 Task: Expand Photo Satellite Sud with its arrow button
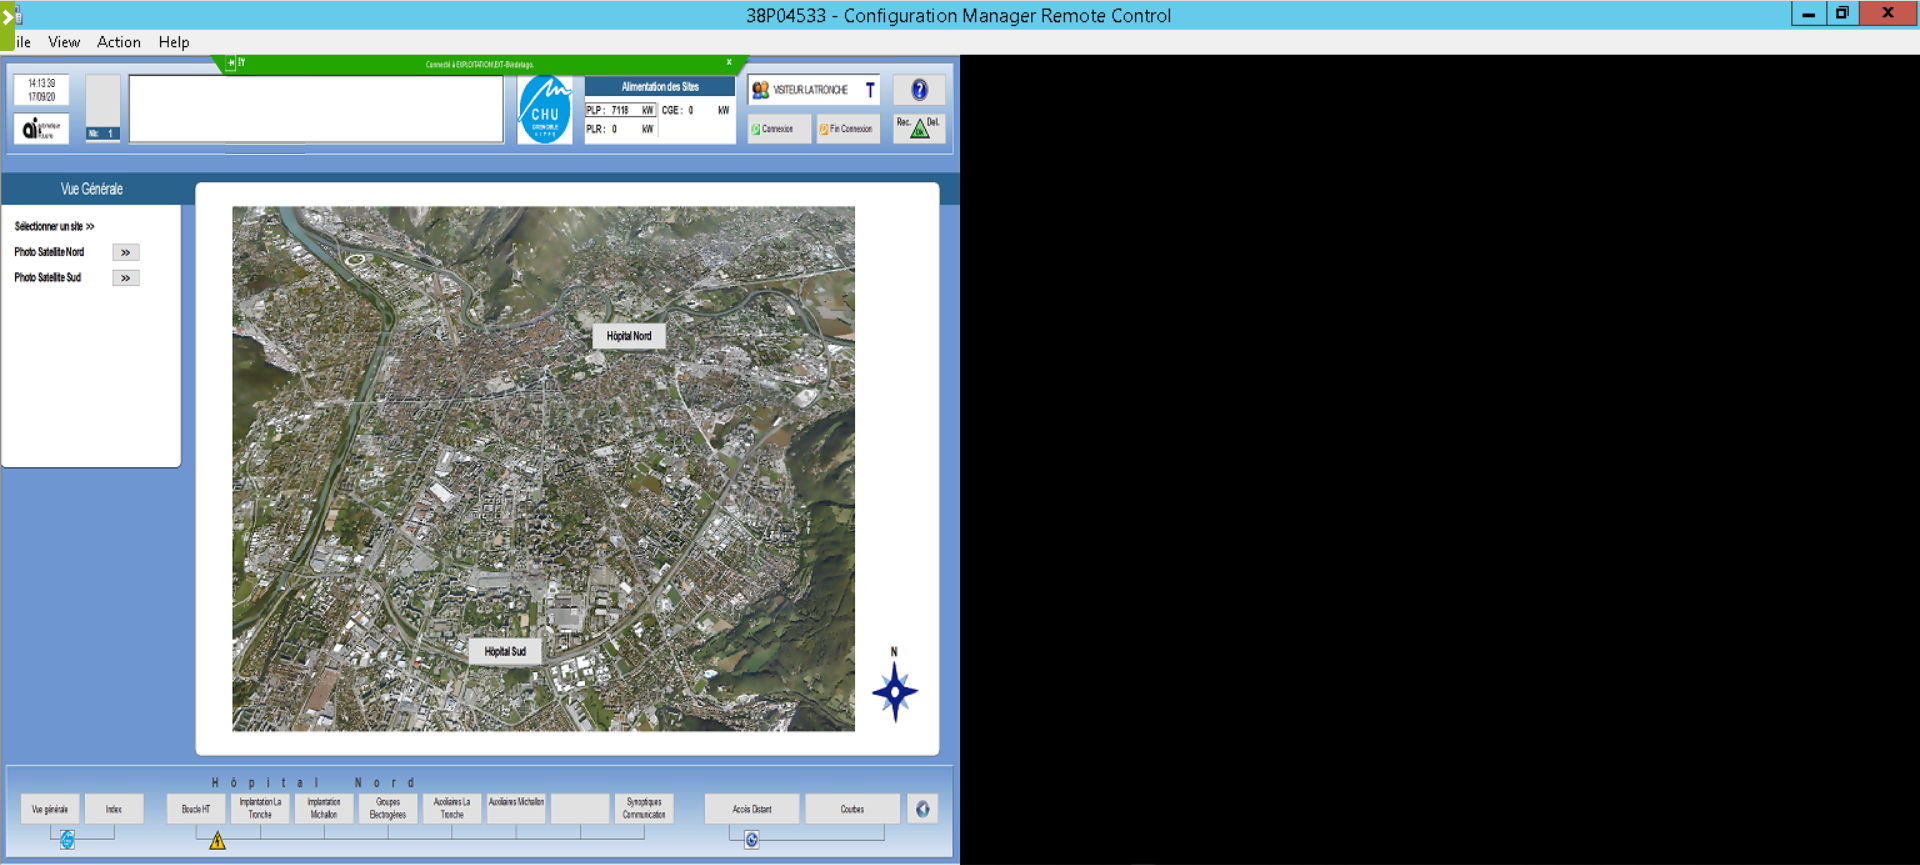[125, 278]
